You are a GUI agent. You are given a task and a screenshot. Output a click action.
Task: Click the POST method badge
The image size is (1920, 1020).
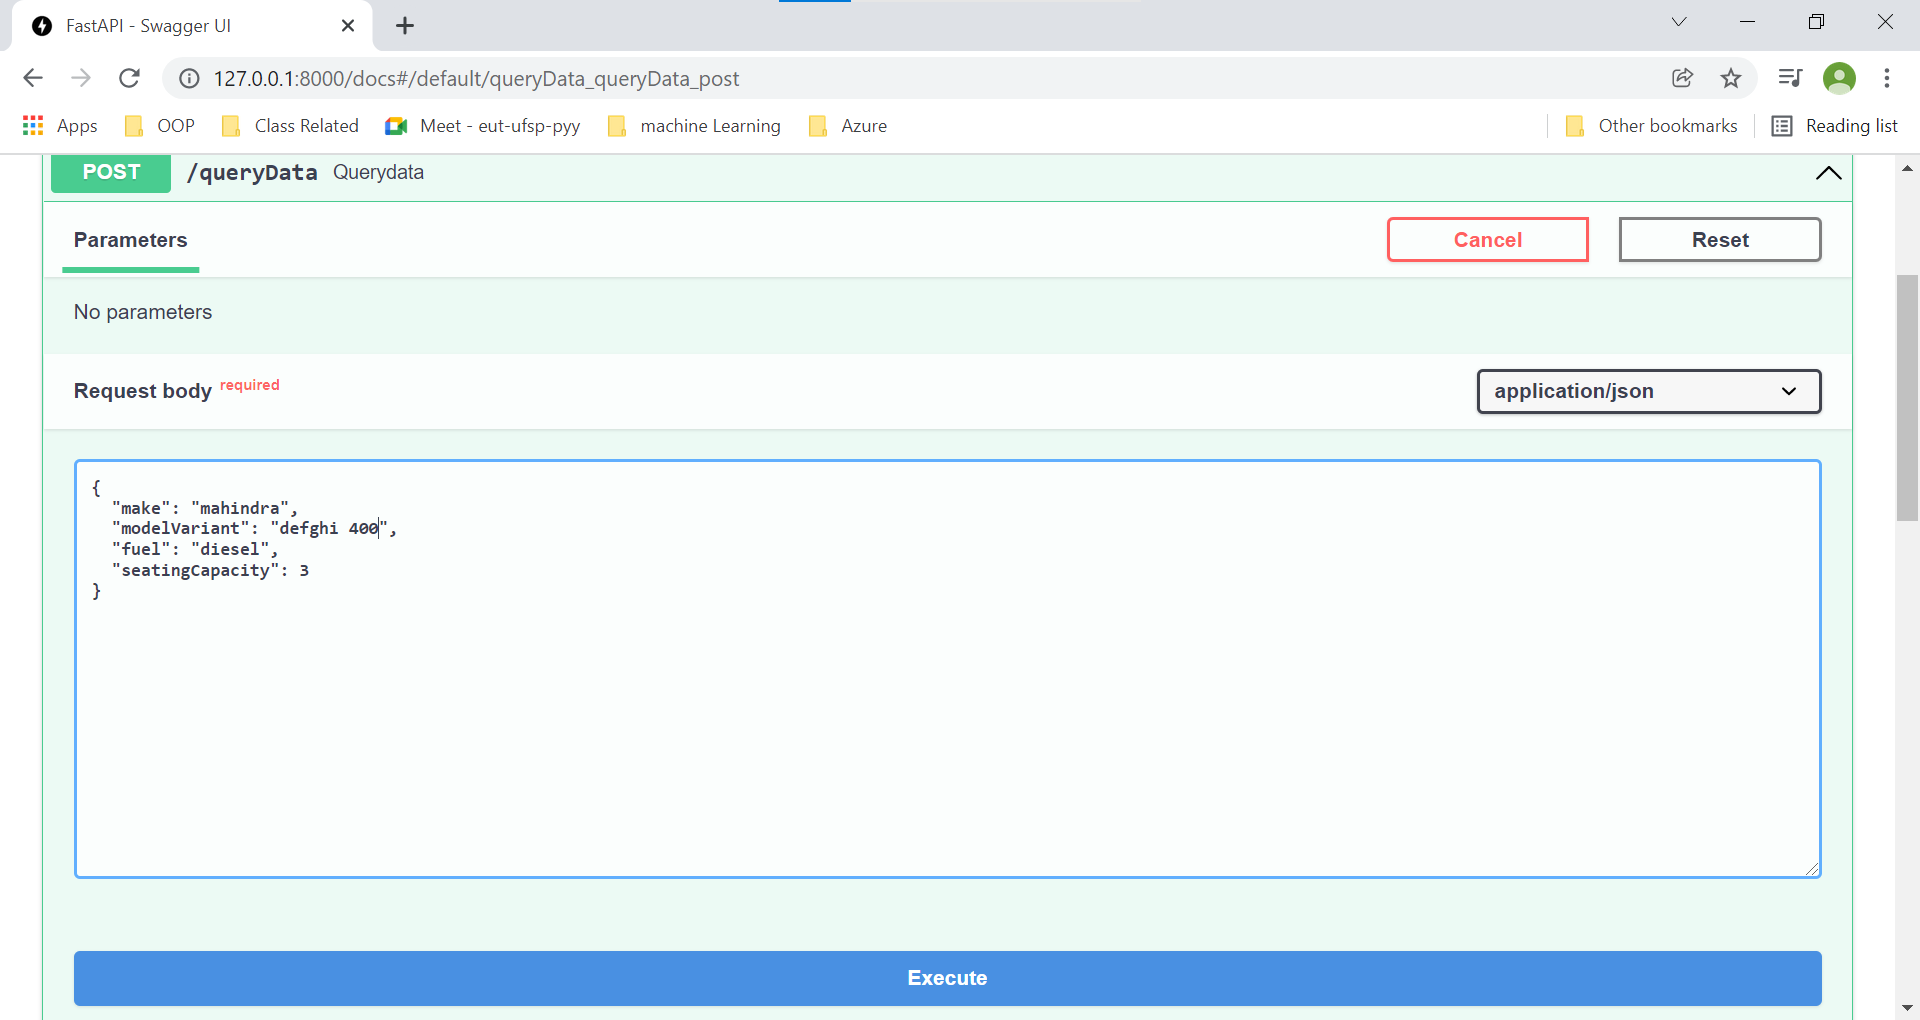point(111,172)
